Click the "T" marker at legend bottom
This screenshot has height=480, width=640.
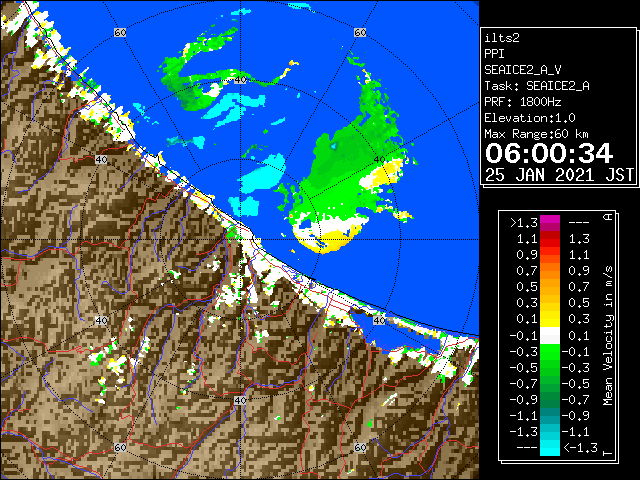(x=609, y=453)
